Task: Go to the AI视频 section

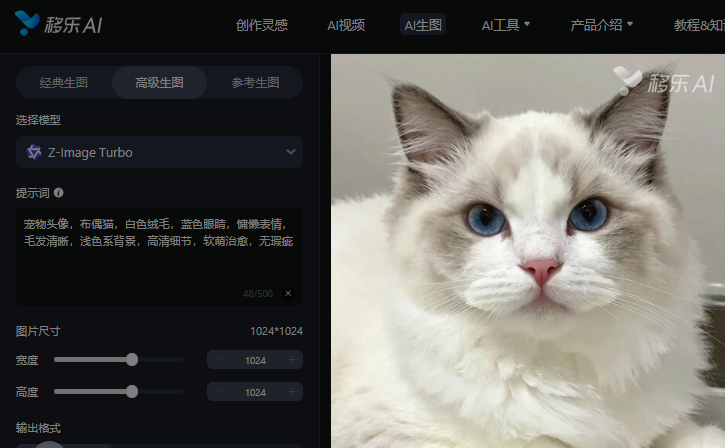Action: coord(346,25)
